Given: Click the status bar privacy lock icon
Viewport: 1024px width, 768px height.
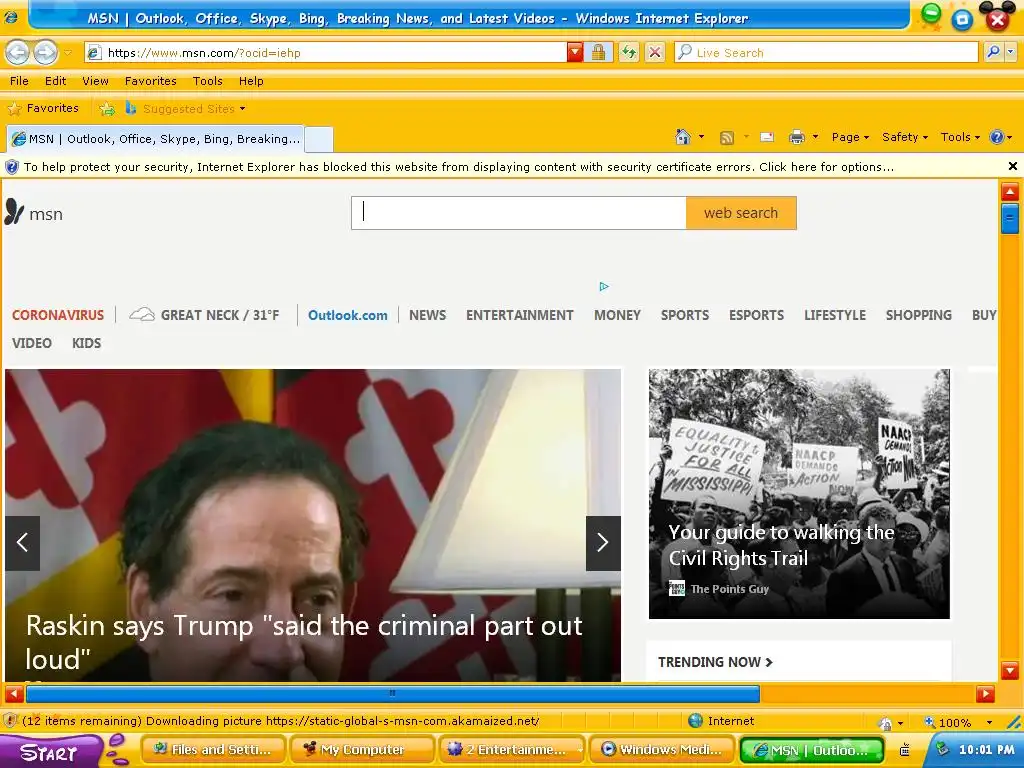Looking at the screenshot, I should [886, 723].
